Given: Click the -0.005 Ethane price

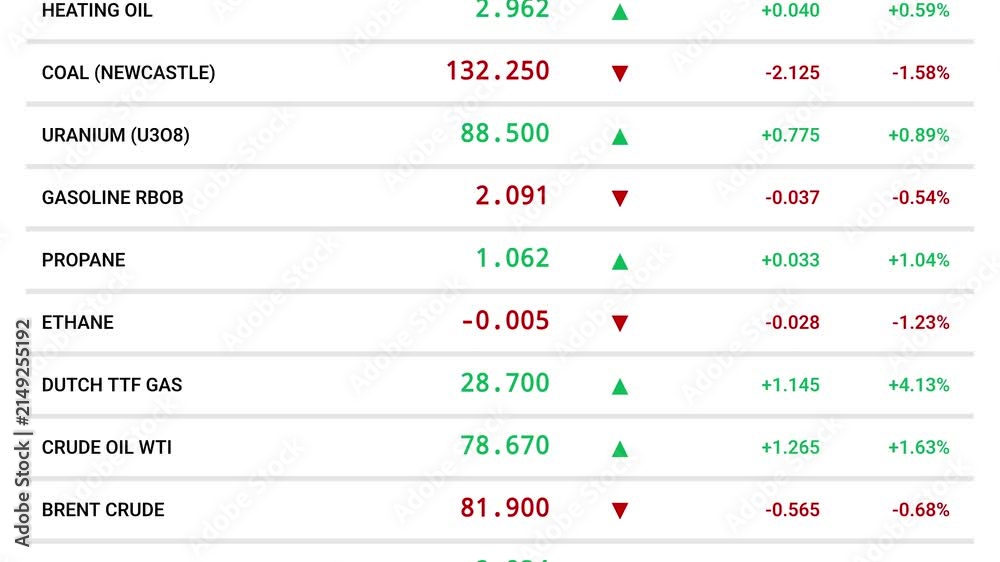Looking at the screenshot, I should 505,320.
